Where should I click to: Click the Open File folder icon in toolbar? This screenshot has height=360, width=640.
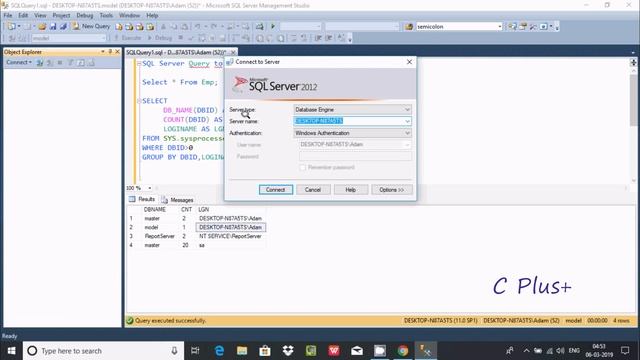click(x=42, y=27)
